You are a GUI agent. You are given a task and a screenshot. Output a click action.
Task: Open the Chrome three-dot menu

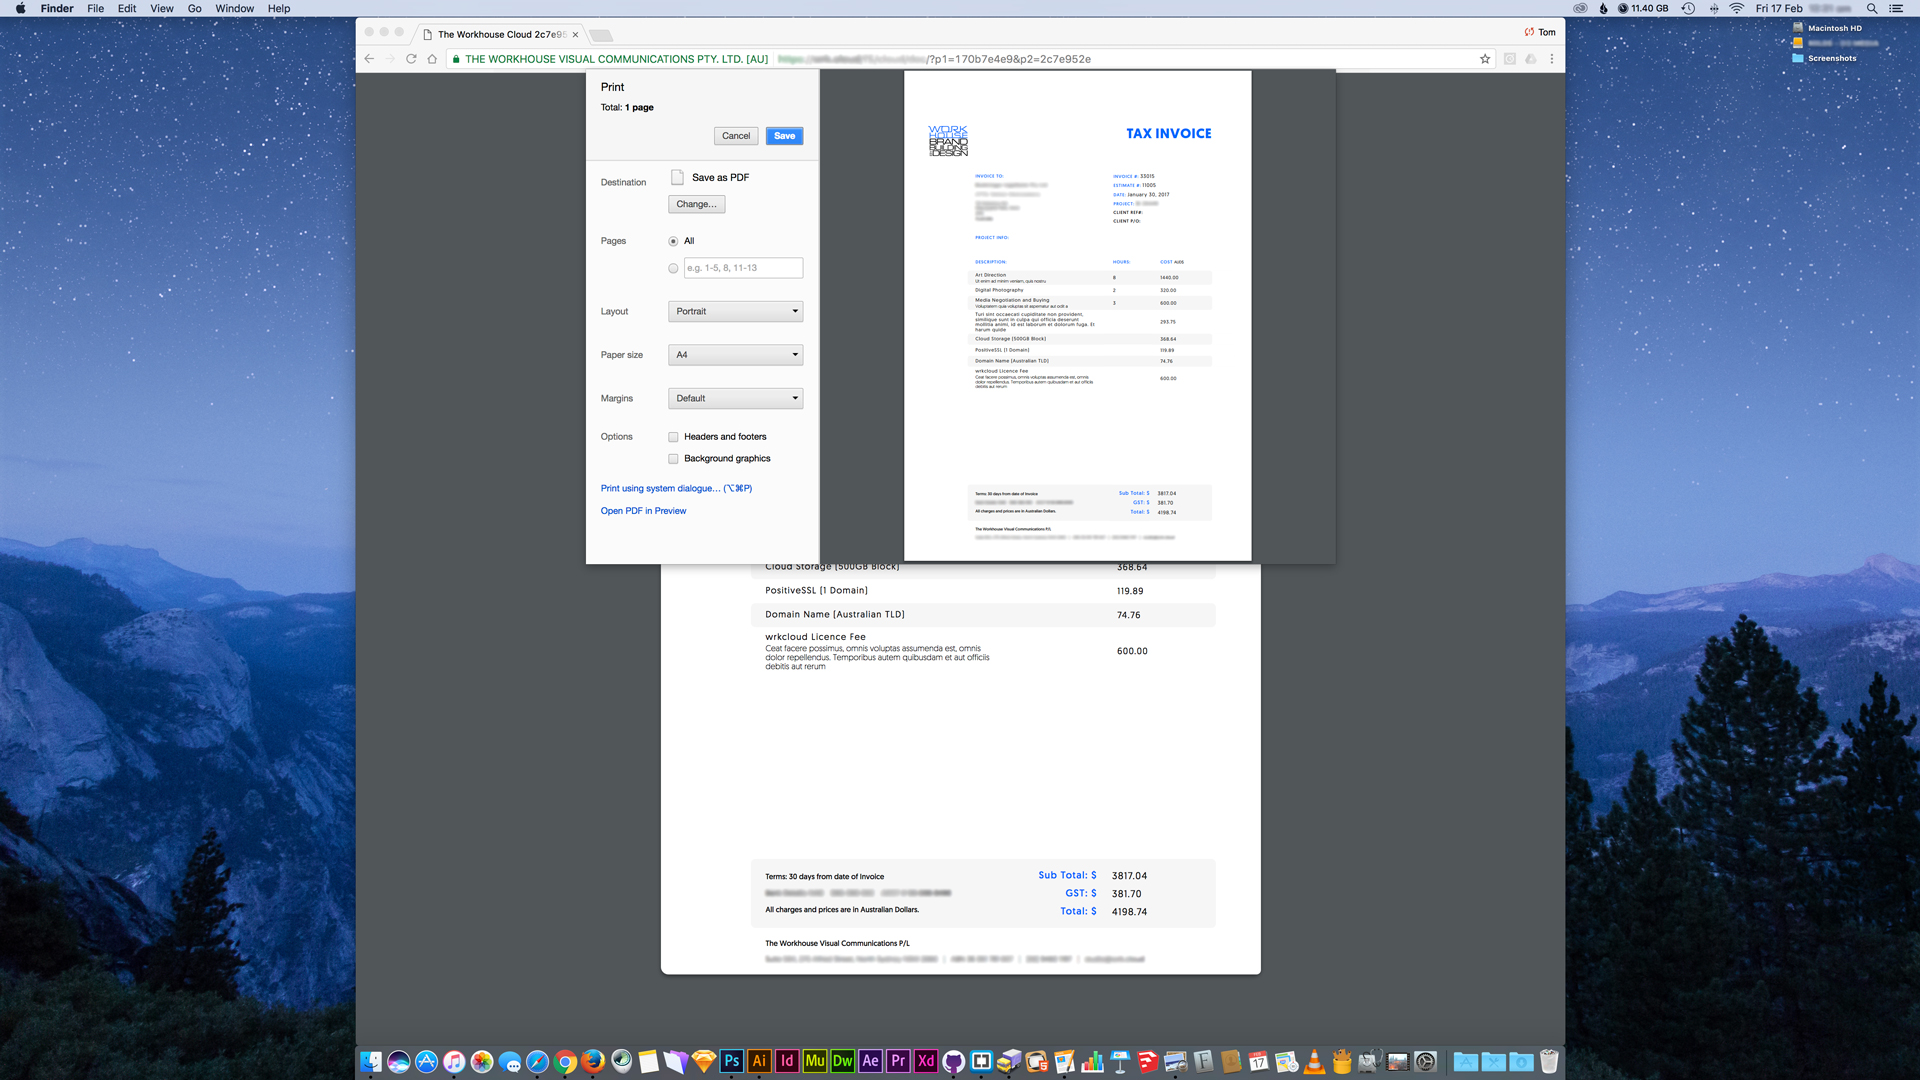1552,59
